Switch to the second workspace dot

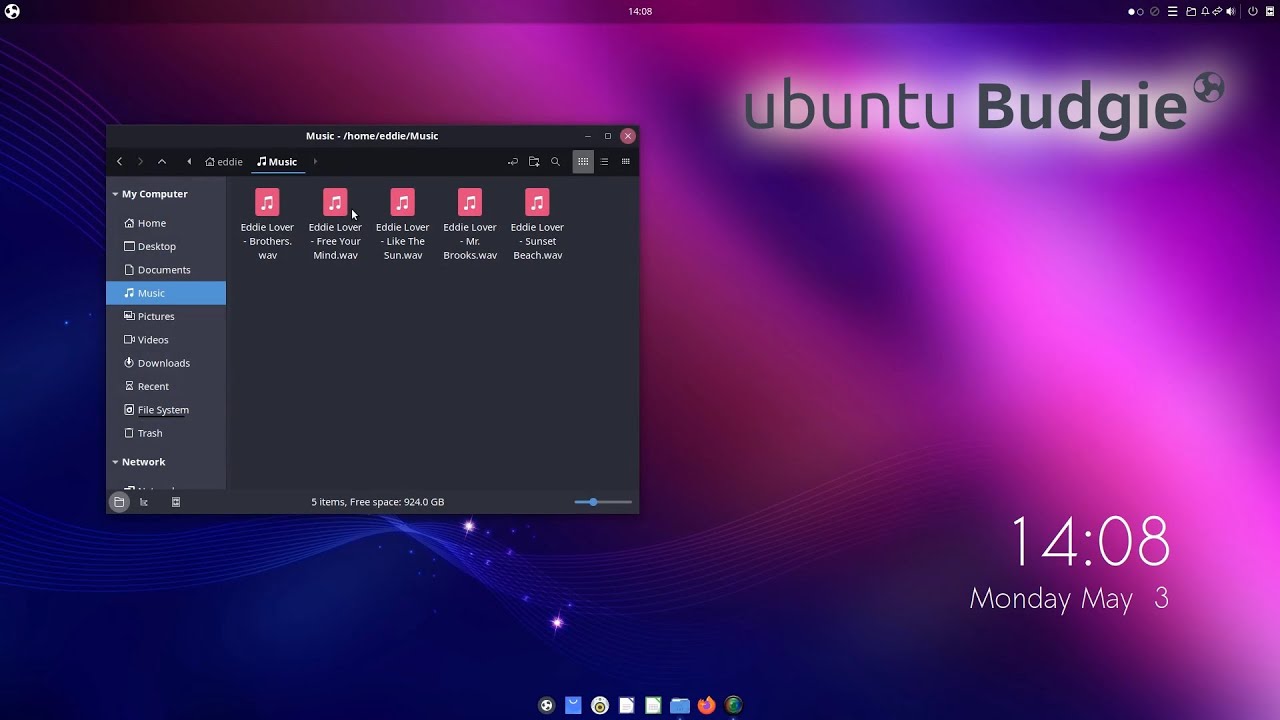[1140, 12]
